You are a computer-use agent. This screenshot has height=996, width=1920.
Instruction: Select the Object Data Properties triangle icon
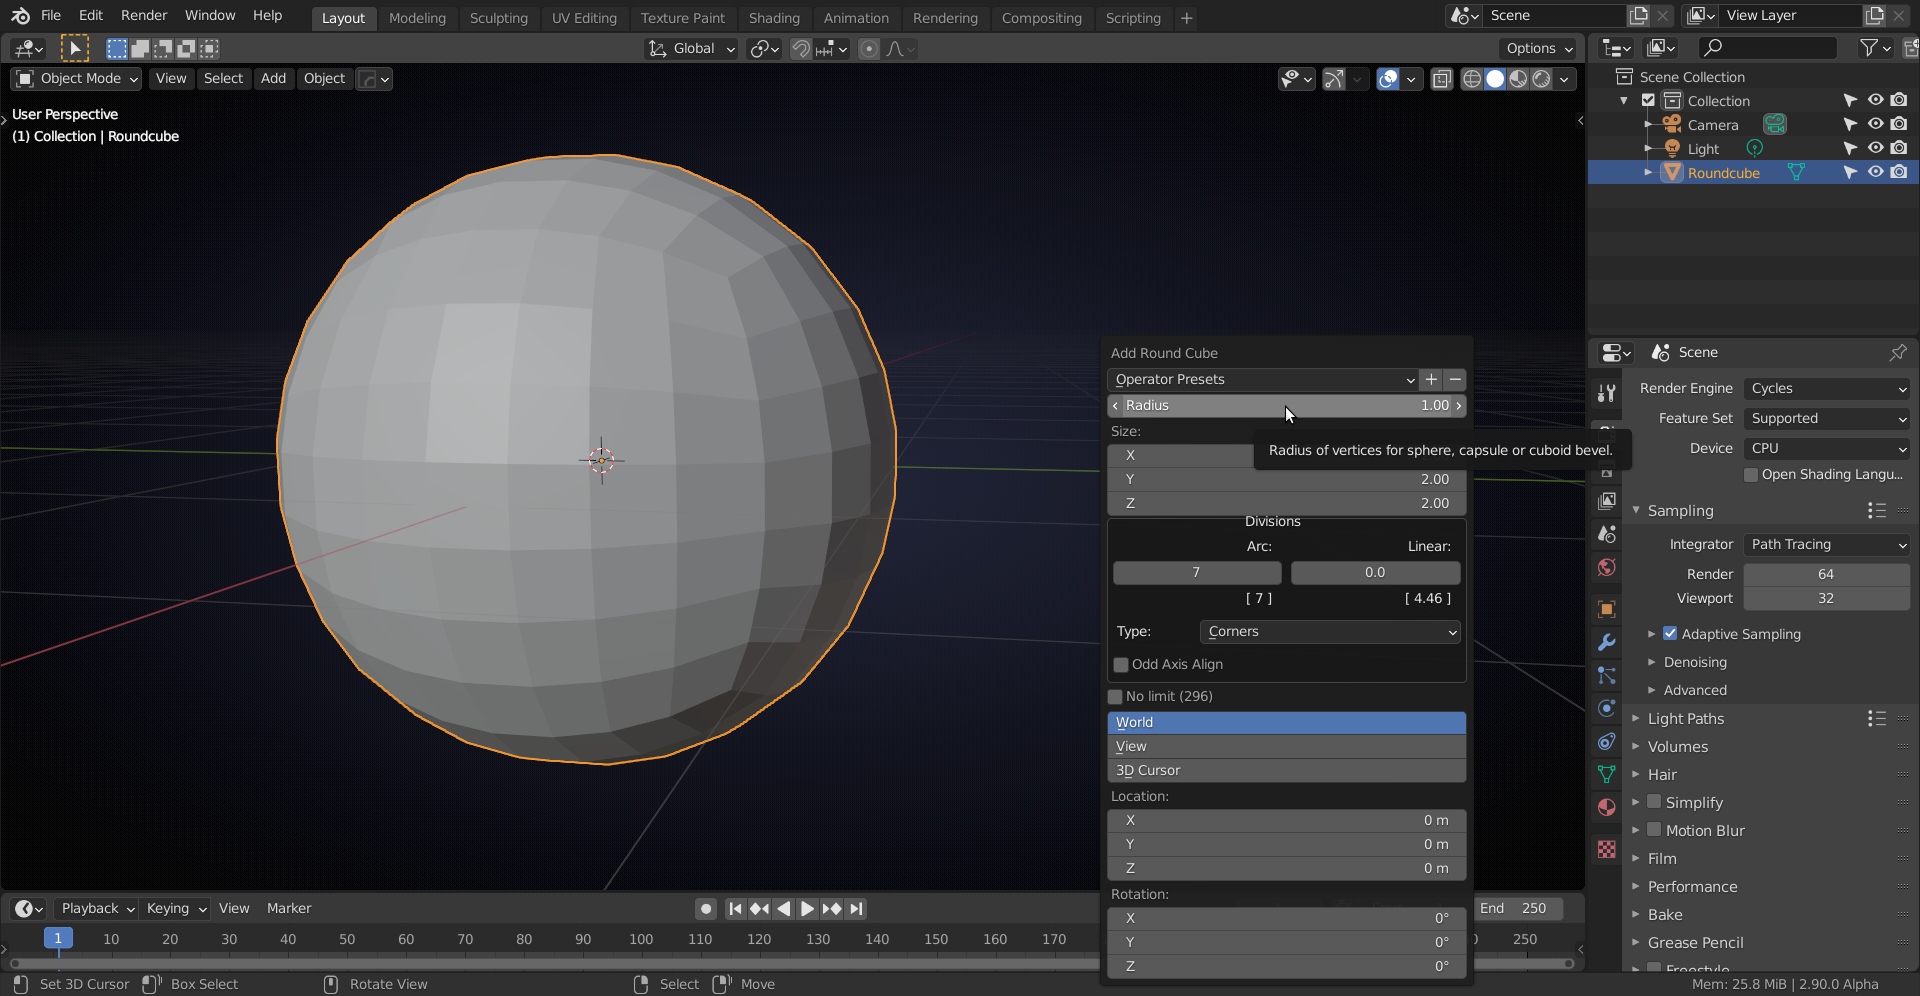coord(1606,774)
